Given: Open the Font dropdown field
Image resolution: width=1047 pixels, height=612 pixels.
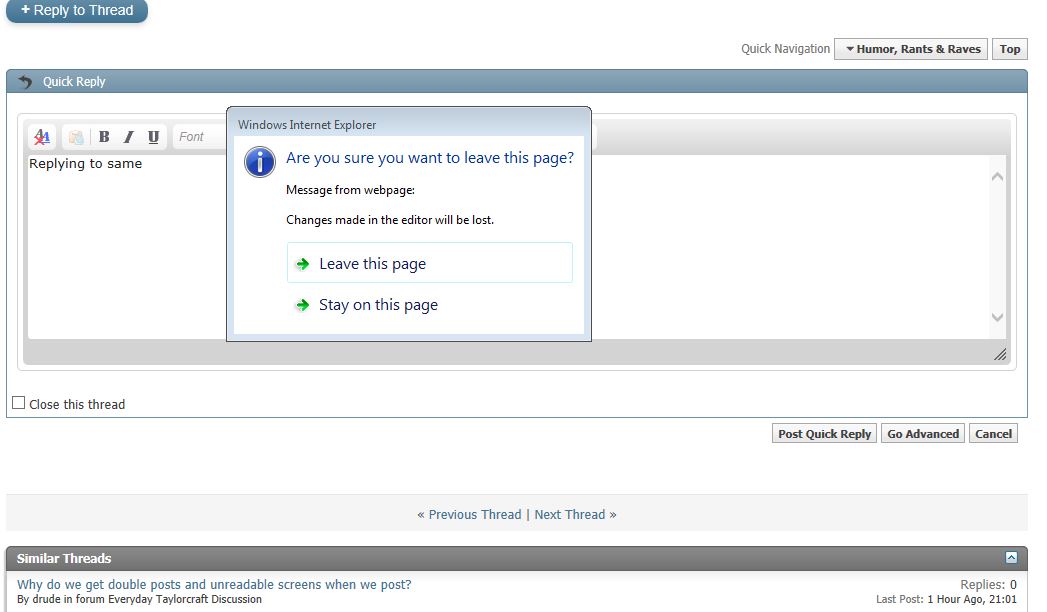Looking at the screenshot, I should click(200, 137).
